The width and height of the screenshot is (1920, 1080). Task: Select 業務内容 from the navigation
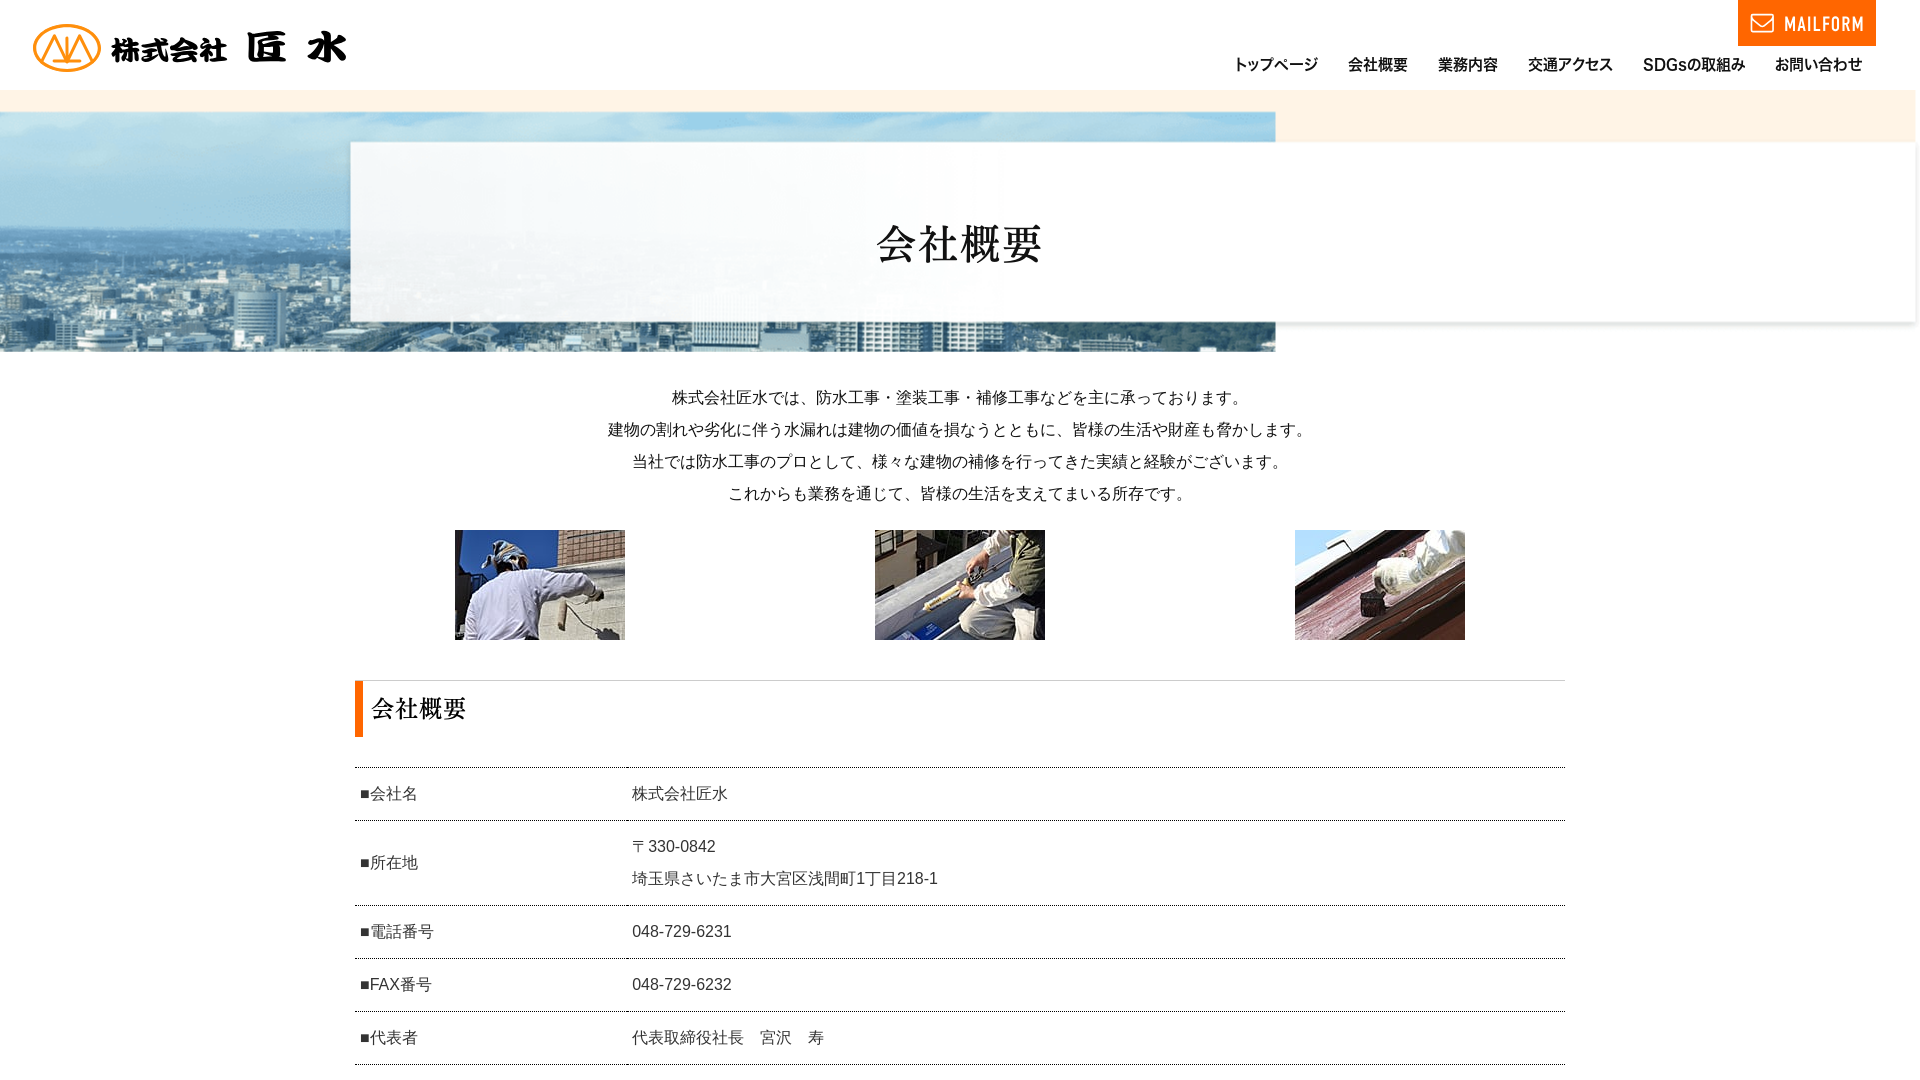[x=1468, y=64]
